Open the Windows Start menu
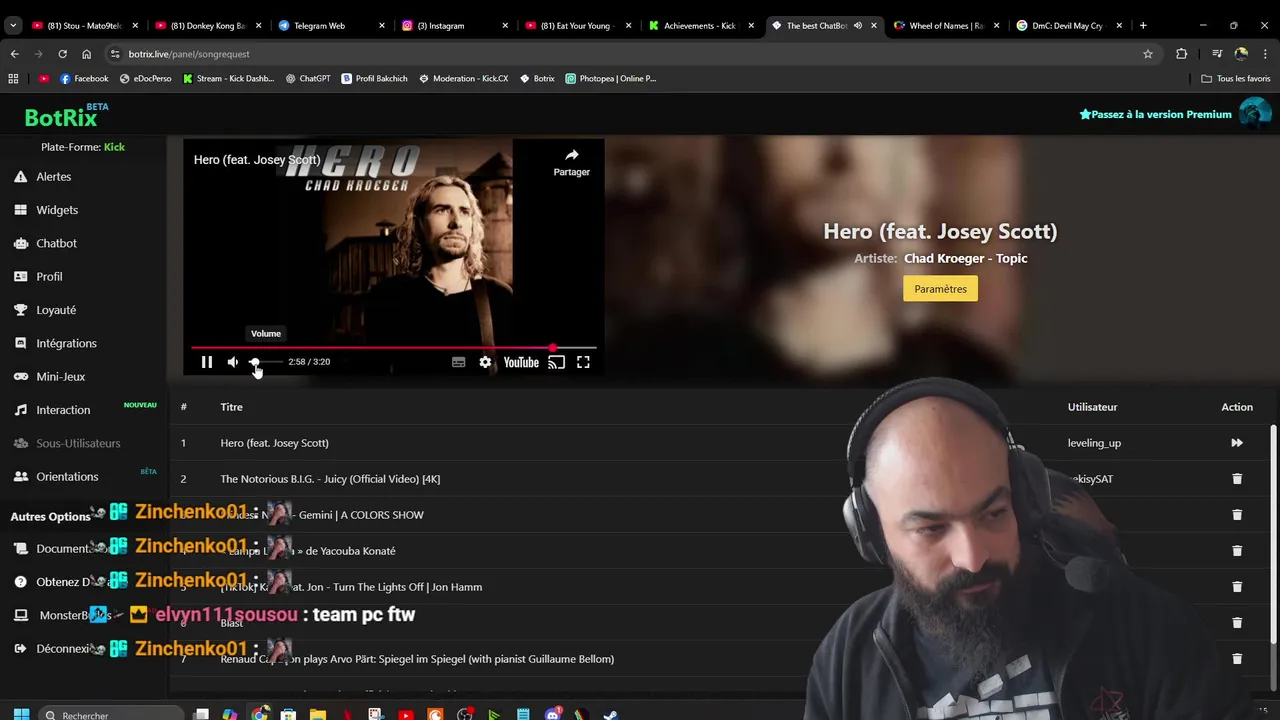The image size is (1280, 720). (21, 714)
